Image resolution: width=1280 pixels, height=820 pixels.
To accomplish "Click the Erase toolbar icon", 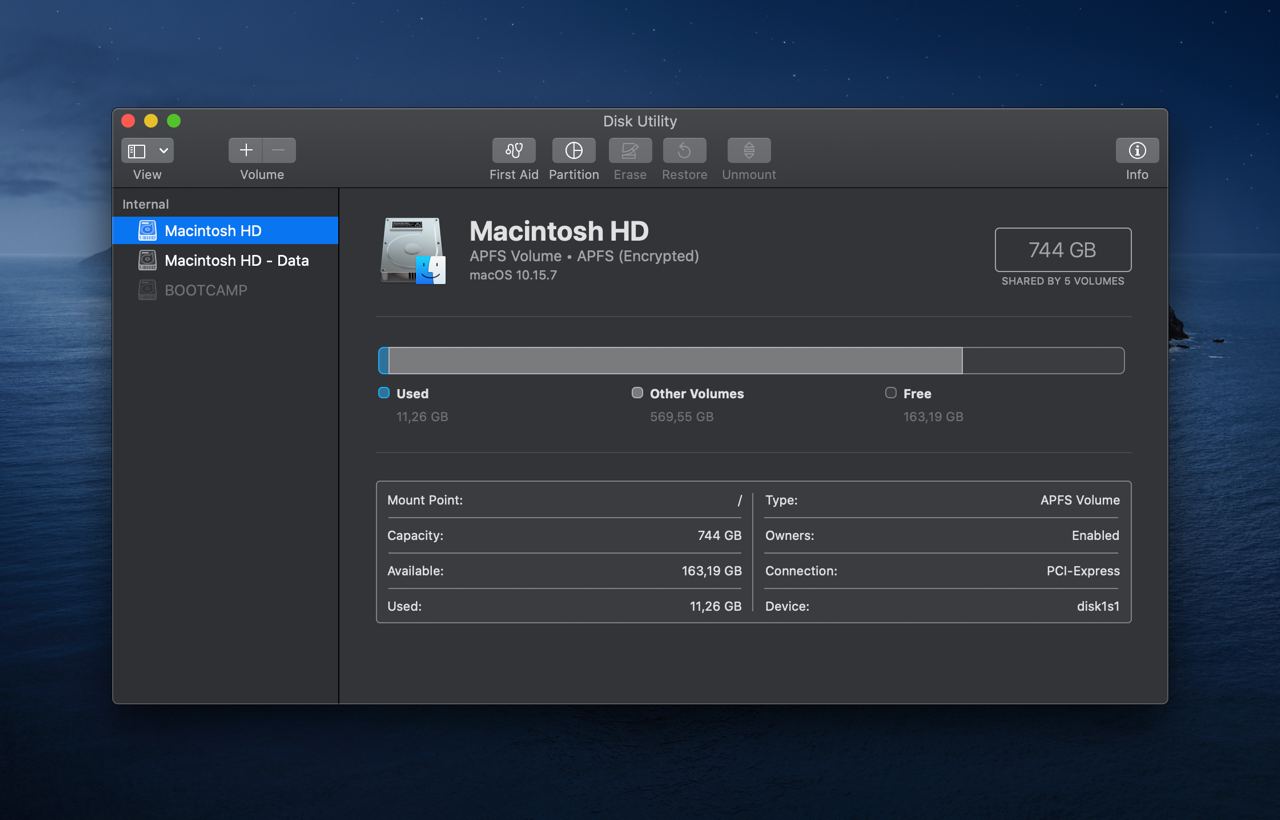I will pyautogui.click(x=630, y=150).
